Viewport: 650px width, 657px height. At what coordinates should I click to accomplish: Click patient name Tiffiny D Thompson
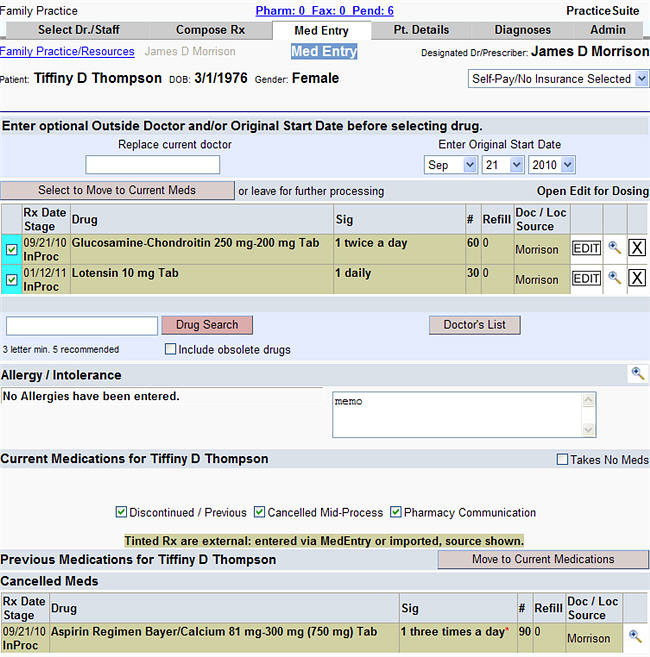[98, 78]
